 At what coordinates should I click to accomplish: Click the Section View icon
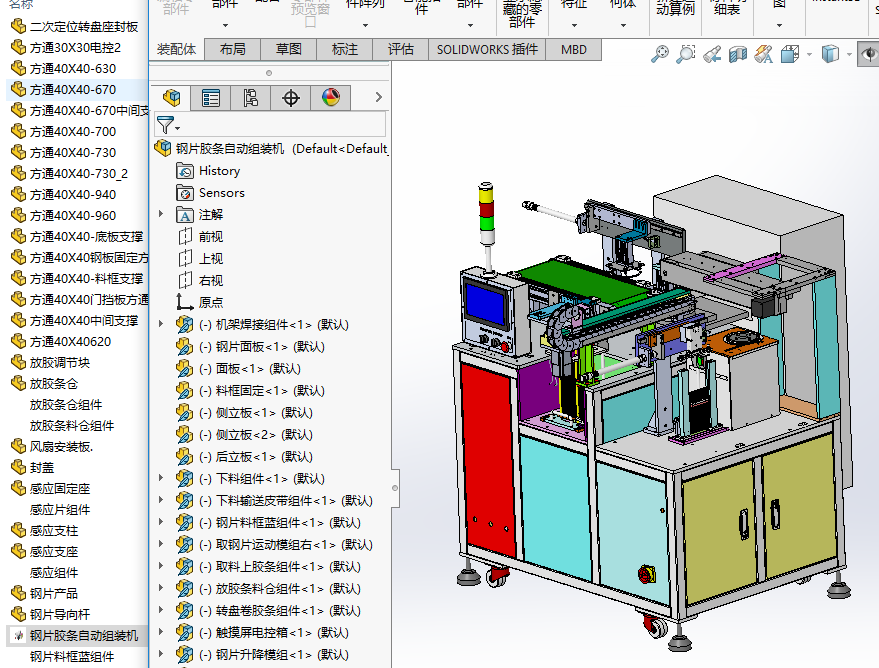tap(738, 54)
